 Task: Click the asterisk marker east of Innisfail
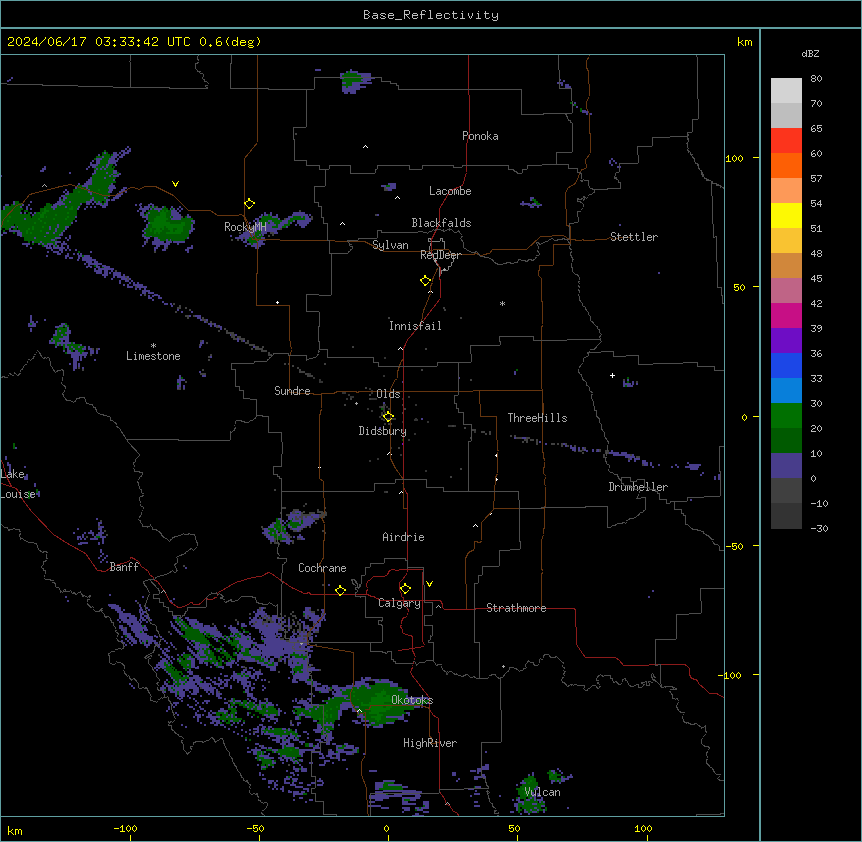[x=502, y=304]
